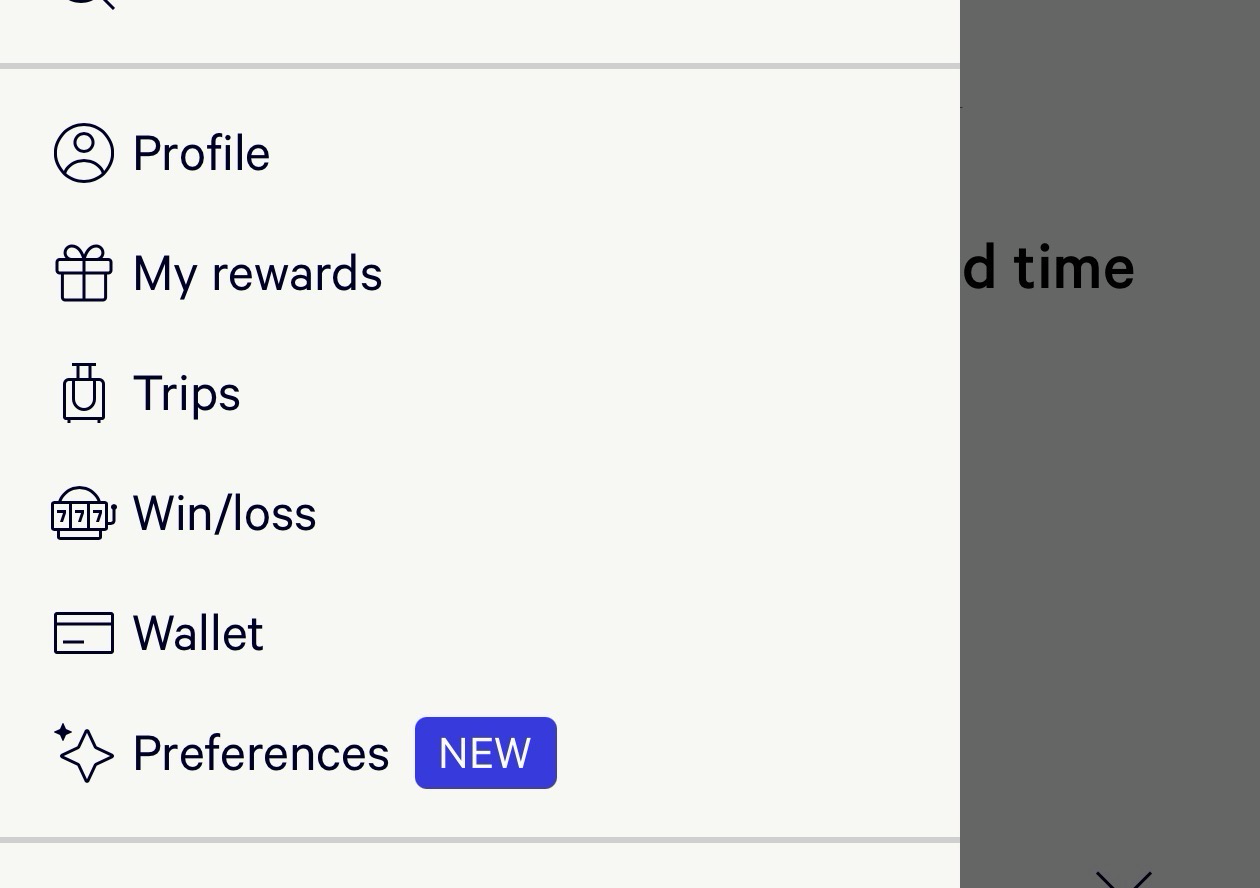Select the Preferences menu entry
The width and height of the screenshot is (1260, 888).
pyautogui.click(x=261, y=754)
